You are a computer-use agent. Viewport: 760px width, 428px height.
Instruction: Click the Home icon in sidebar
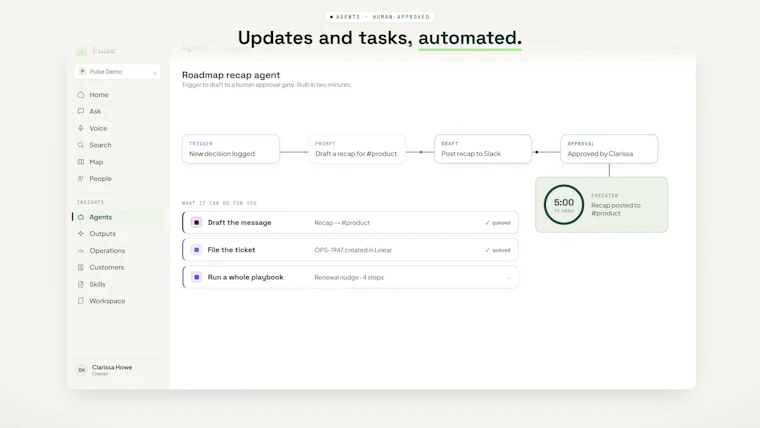coord(80,95)
